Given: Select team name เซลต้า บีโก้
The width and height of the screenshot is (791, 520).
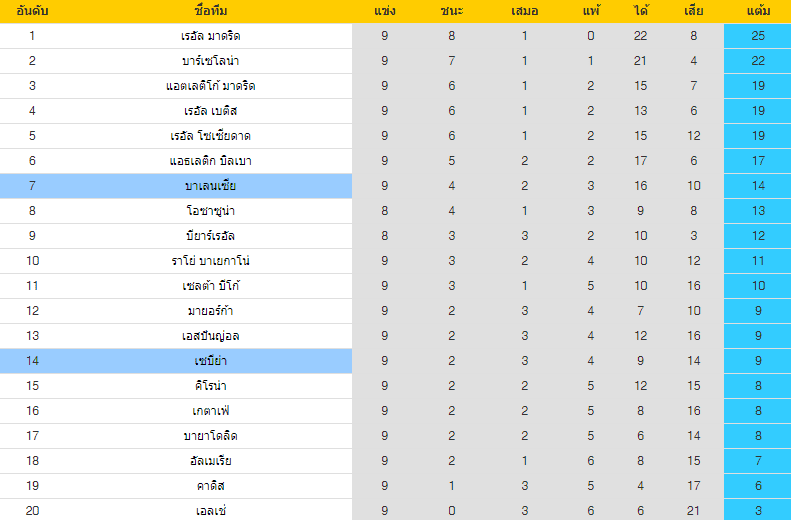Looking at the screenshot, I should [x=211, y=286].
